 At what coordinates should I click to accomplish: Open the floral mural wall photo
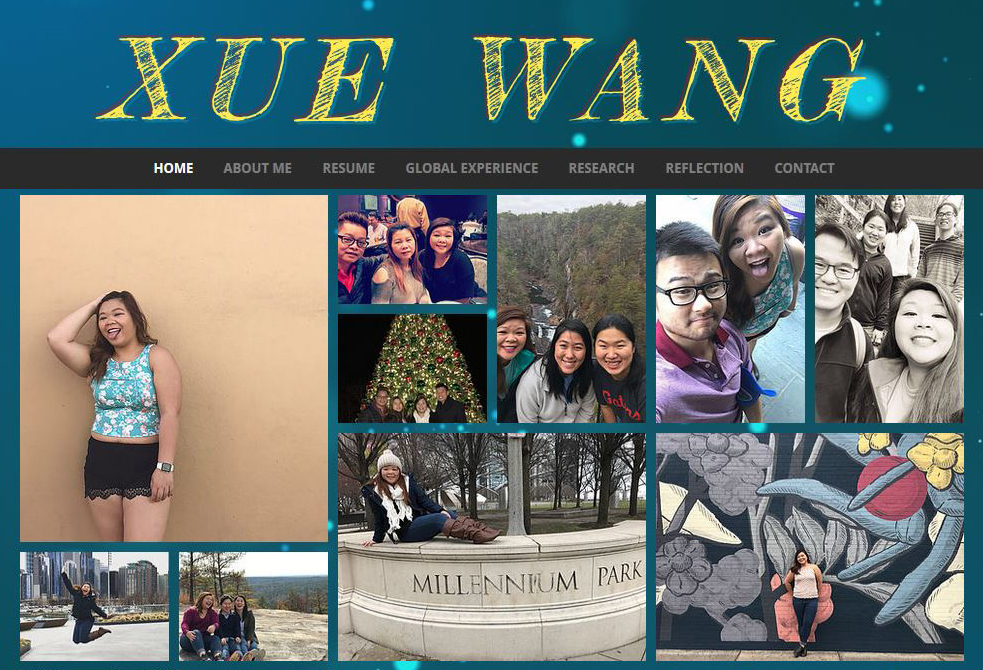tap(810, 547)
